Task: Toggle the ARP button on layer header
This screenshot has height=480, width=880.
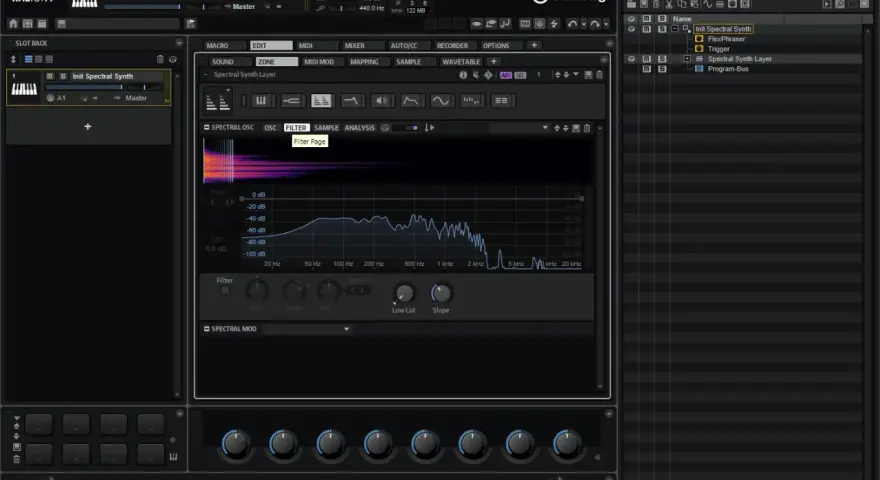Action: pyautogui.click(x=506, y=75)
